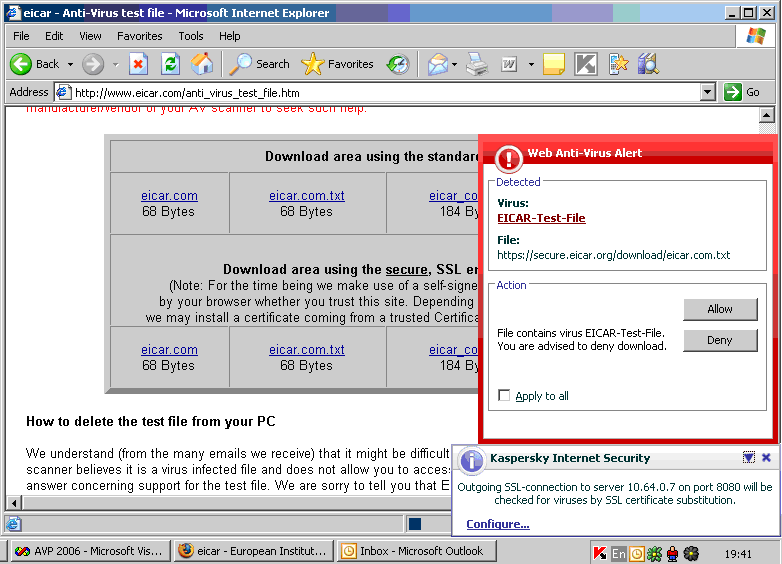Click the Kaspersky tray icon
Screen dimensions: 782x564
pos(600,553)
